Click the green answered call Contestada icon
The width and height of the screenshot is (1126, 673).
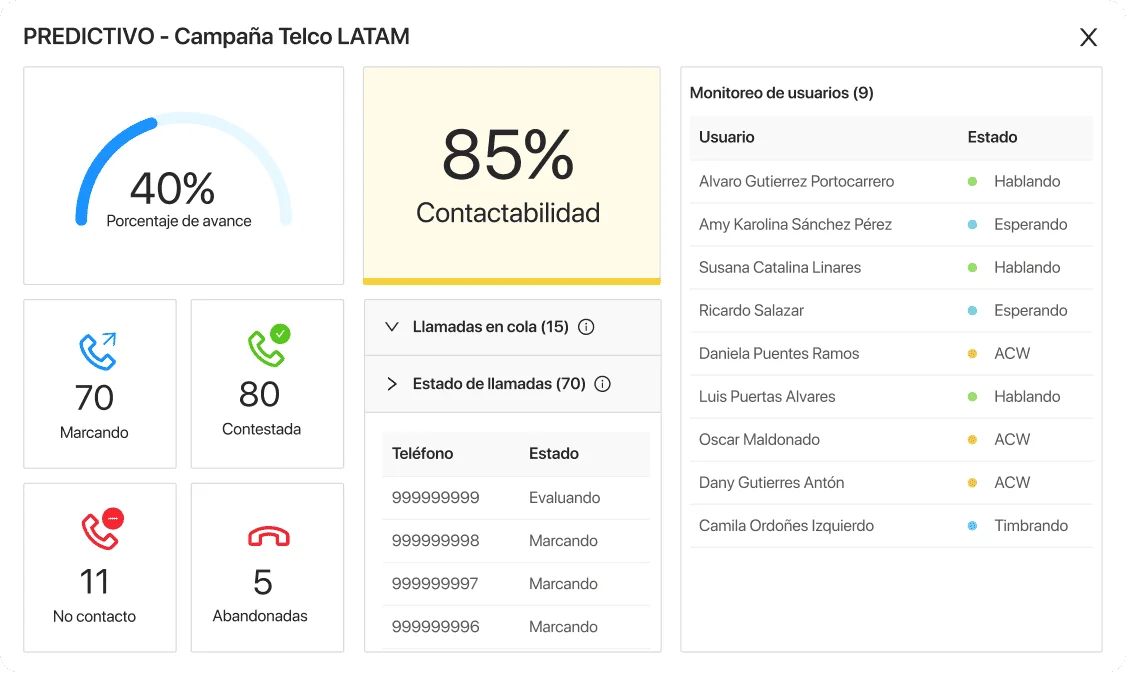[269, 346]
